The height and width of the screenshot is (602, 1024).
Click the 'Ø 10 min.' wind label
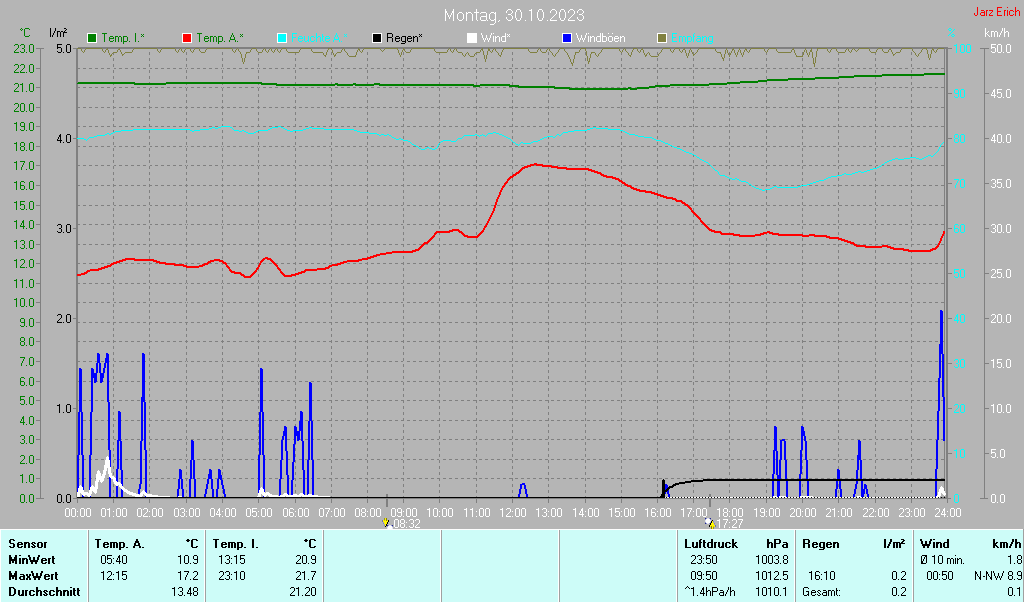click(942, 560)
